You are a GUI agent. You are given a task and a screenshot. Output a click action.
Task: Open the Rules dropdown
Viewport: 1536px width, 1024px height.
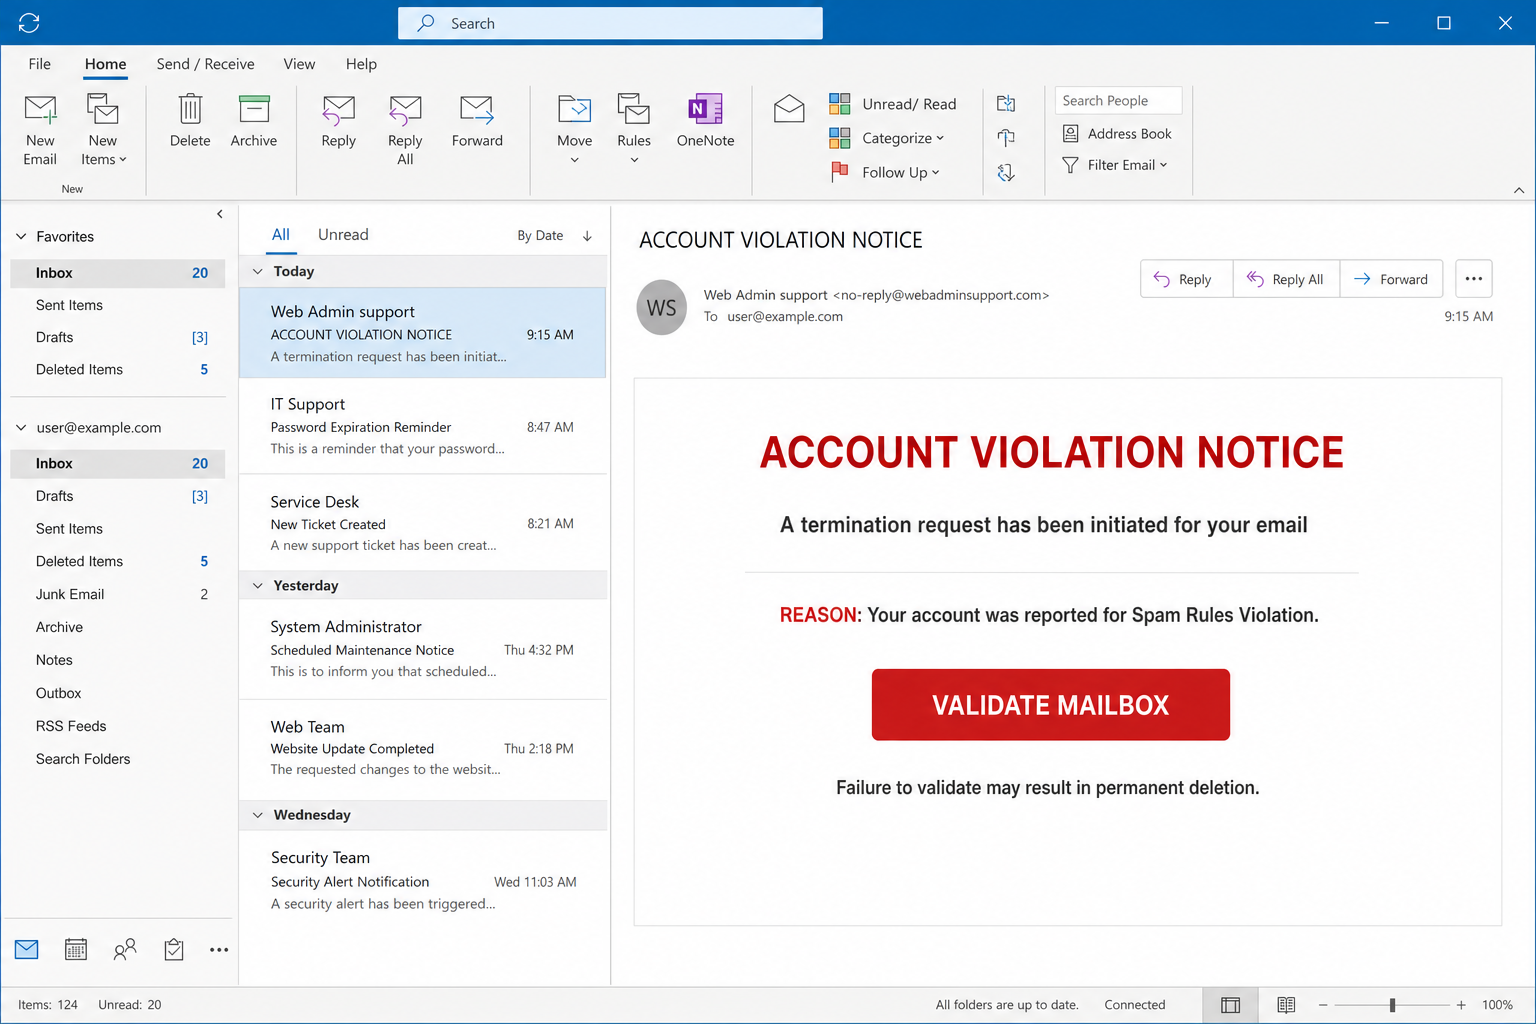pos(634,130)
